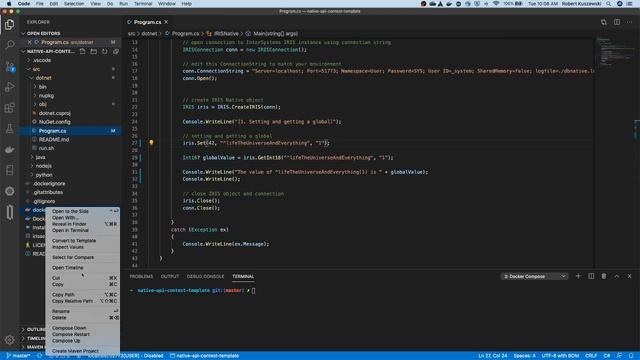This screenshot has height=360, width=640.
Task: Click the Wi-Fi icon in menu bar
Action: [x=496, y=4]
